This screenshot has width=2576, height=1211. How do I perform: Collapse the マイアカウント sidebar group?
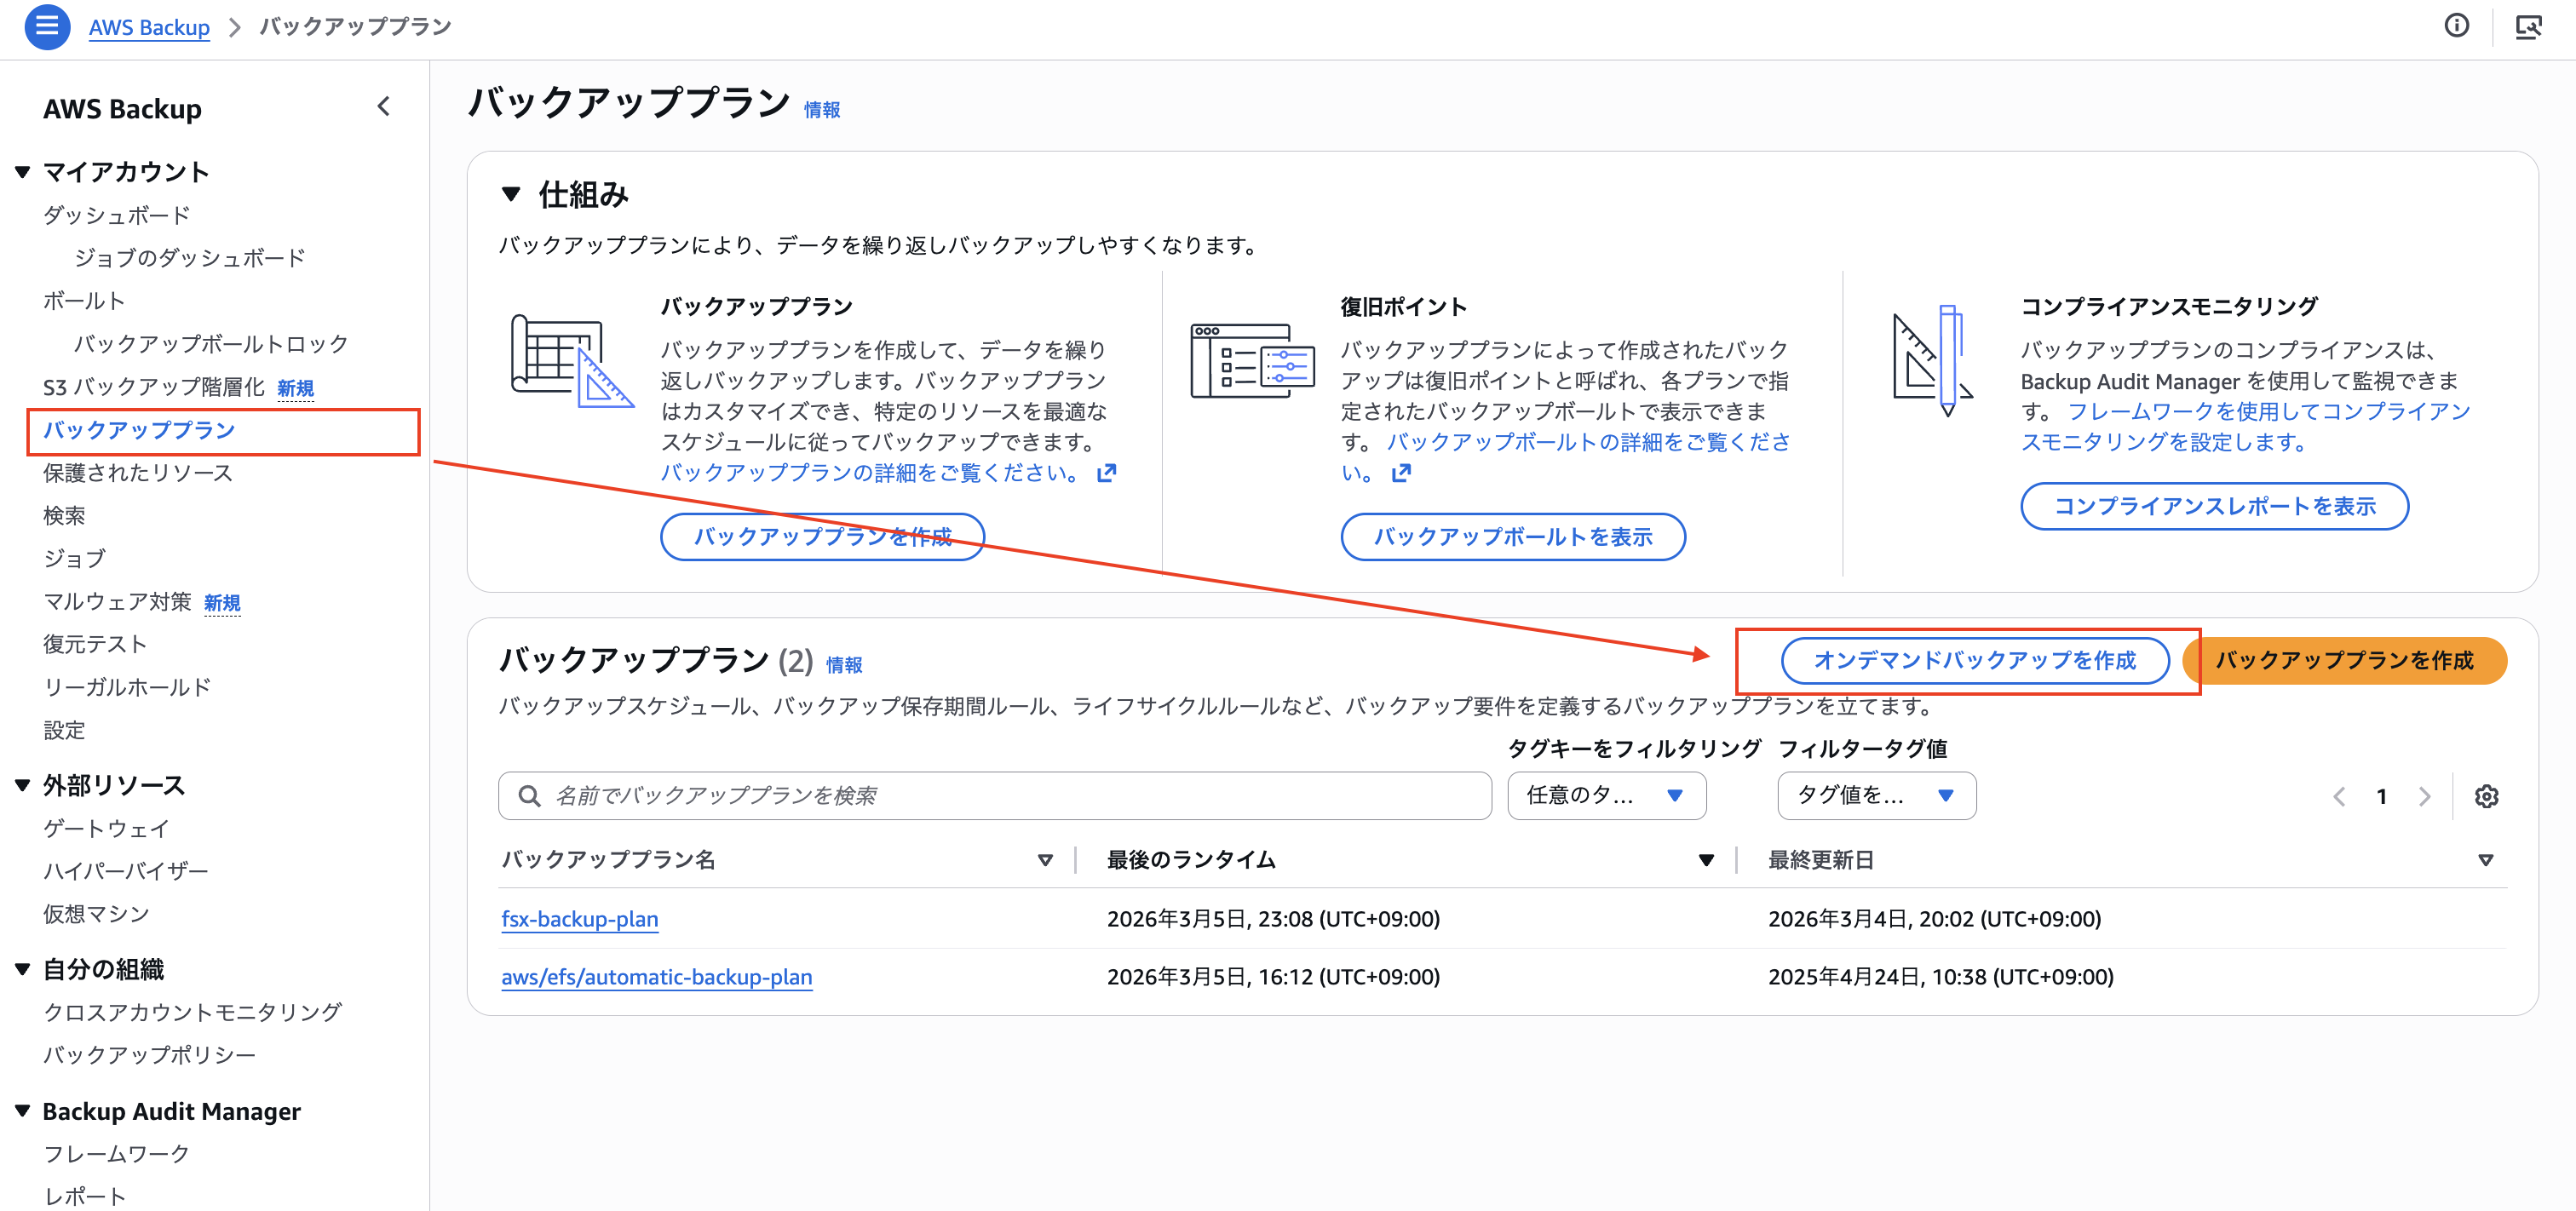23,172
